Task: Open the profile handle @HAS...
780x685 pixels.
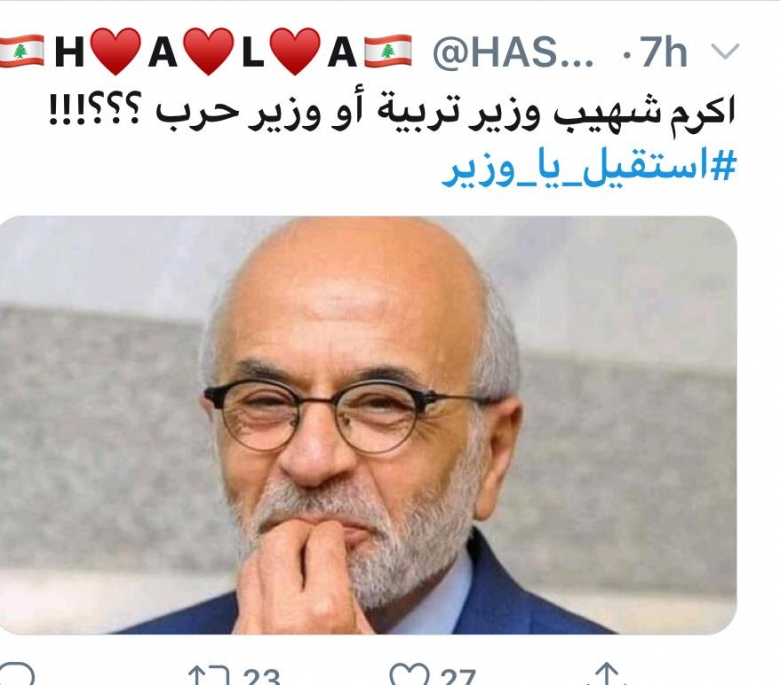Action: coord(513,52)
